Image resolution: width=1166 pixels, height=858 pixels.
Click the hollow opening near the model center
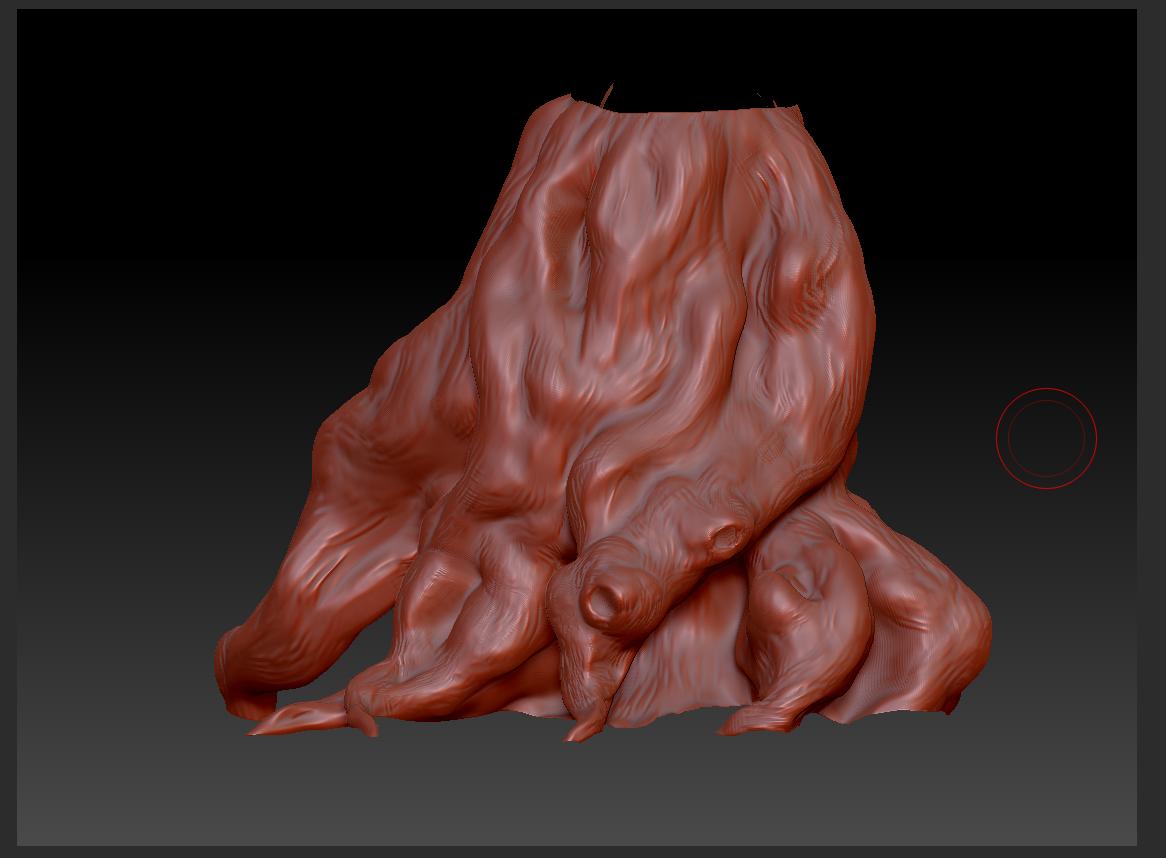coord(601,605)
